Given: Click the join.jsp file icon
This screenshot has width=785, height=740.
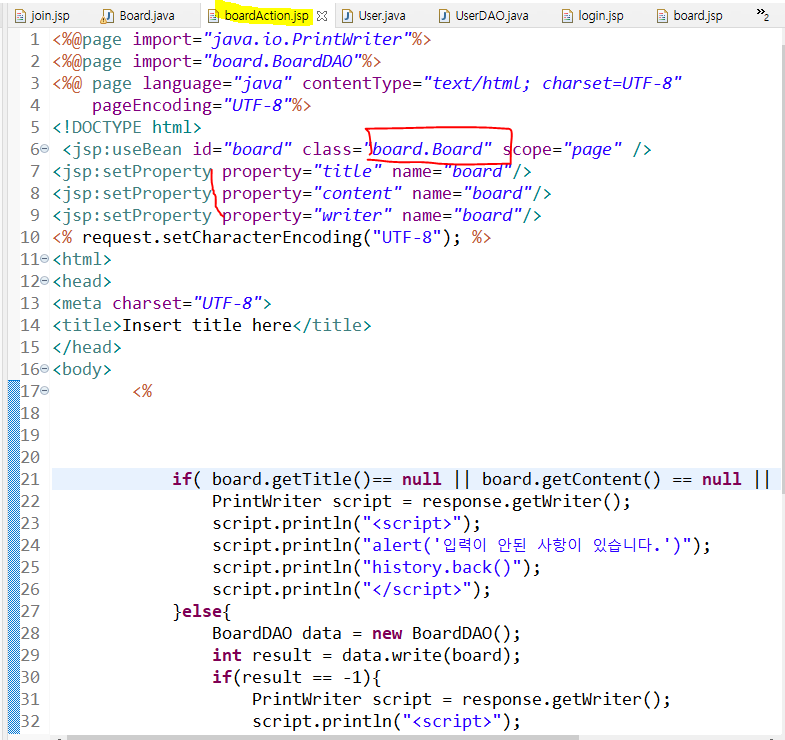Looking at the screenshot, I should (x=21, y=17).
